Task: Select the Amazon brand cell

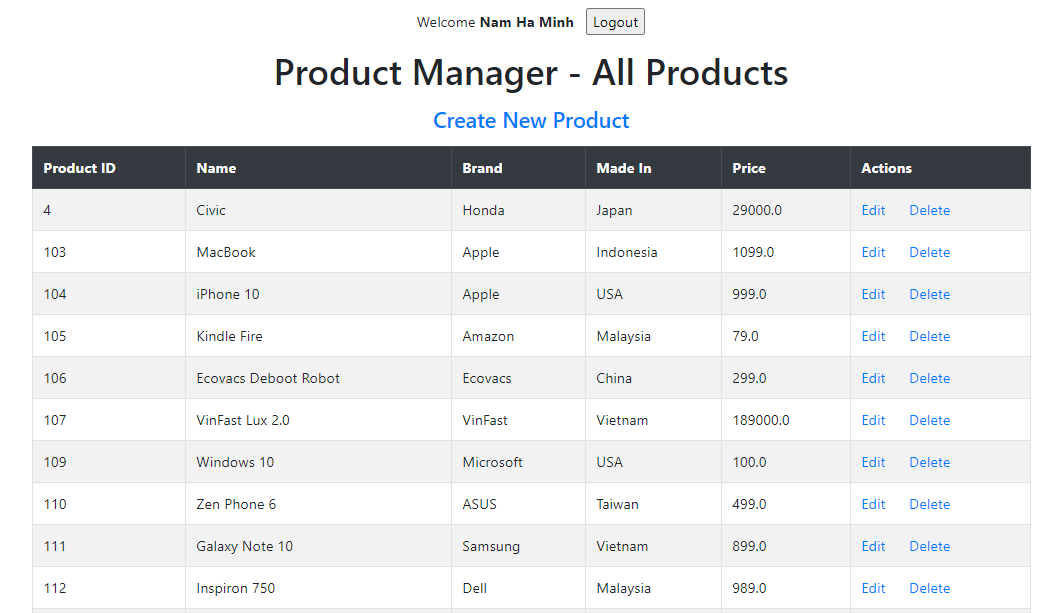Action: pos(518,336)
